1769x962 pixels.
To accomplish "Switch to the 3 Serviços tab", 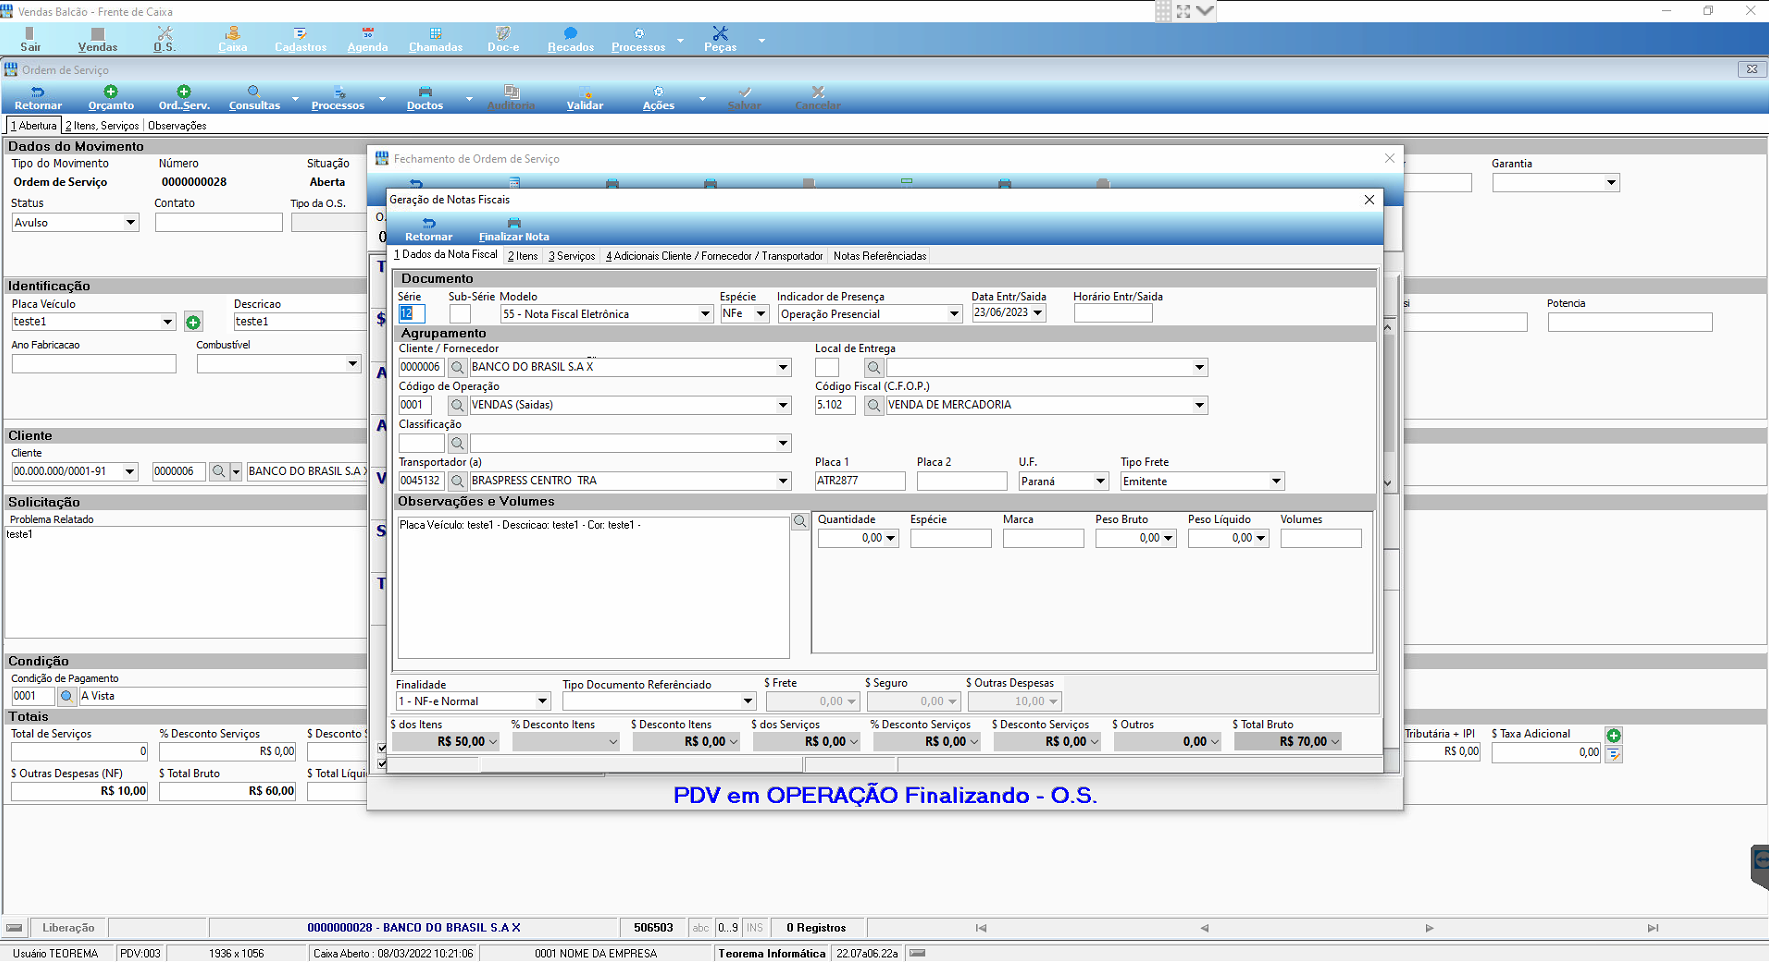I will tap(572, 256).
